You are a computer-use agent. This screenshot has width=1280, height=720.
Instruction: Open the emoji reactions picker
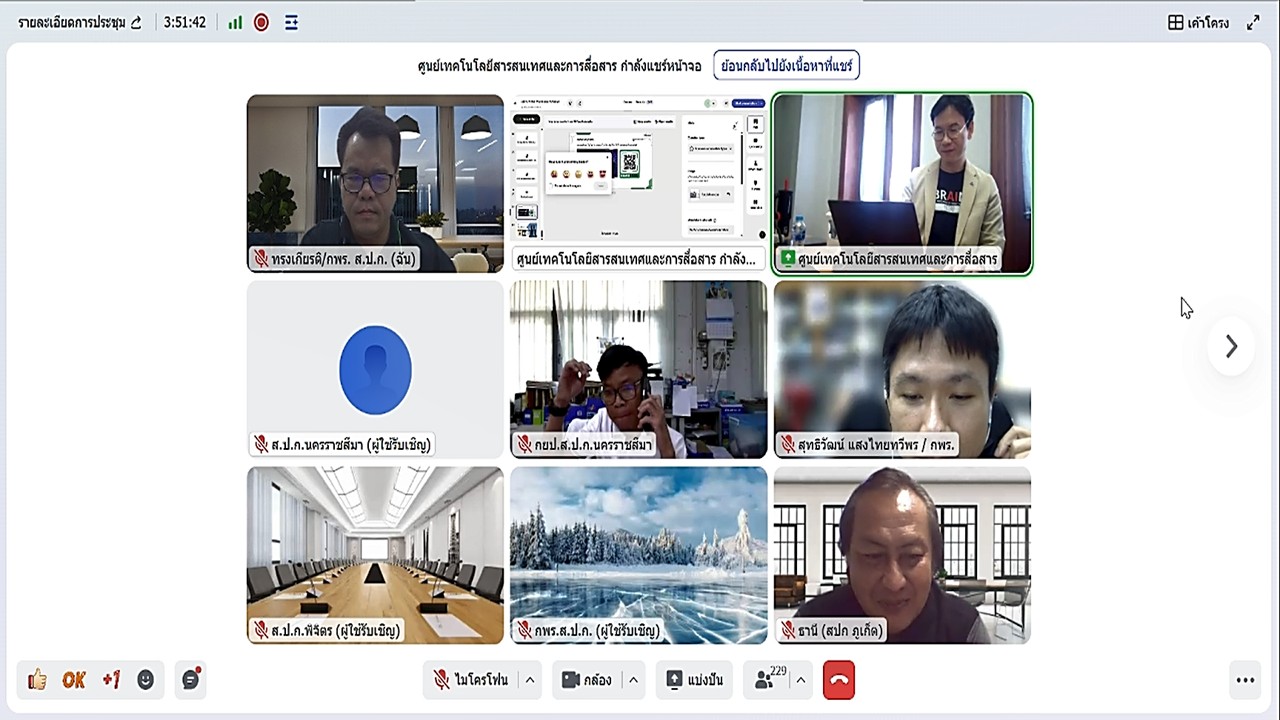(x=146, y=680)
